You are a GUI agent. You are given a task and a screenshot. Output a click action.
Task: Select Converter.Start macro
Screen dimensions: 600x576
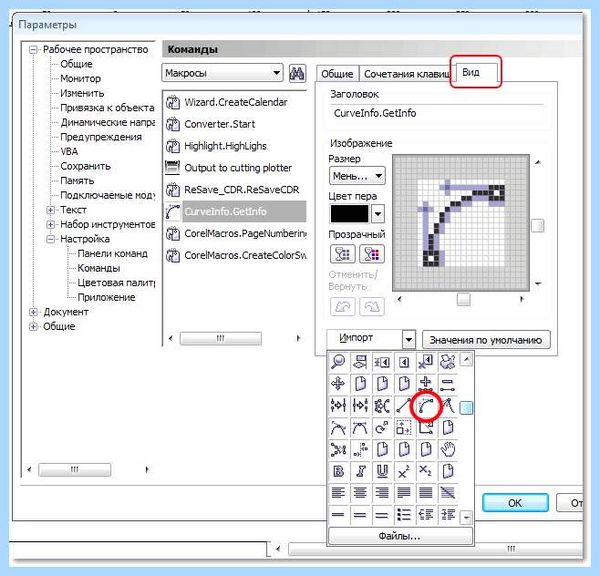(236, 124)
